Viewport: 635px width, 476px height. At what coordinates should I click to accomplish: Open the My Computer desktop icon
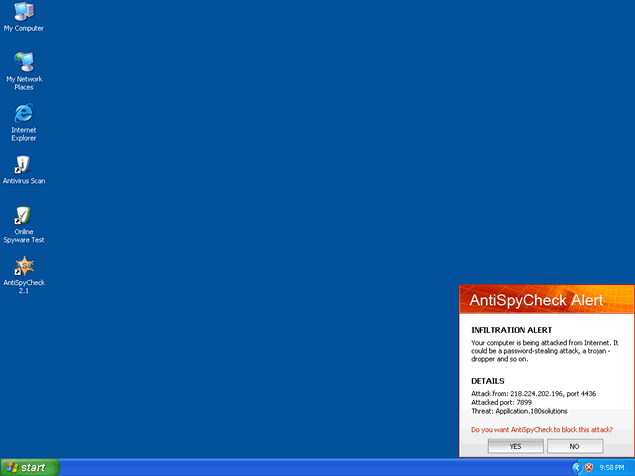click(23, 13)
